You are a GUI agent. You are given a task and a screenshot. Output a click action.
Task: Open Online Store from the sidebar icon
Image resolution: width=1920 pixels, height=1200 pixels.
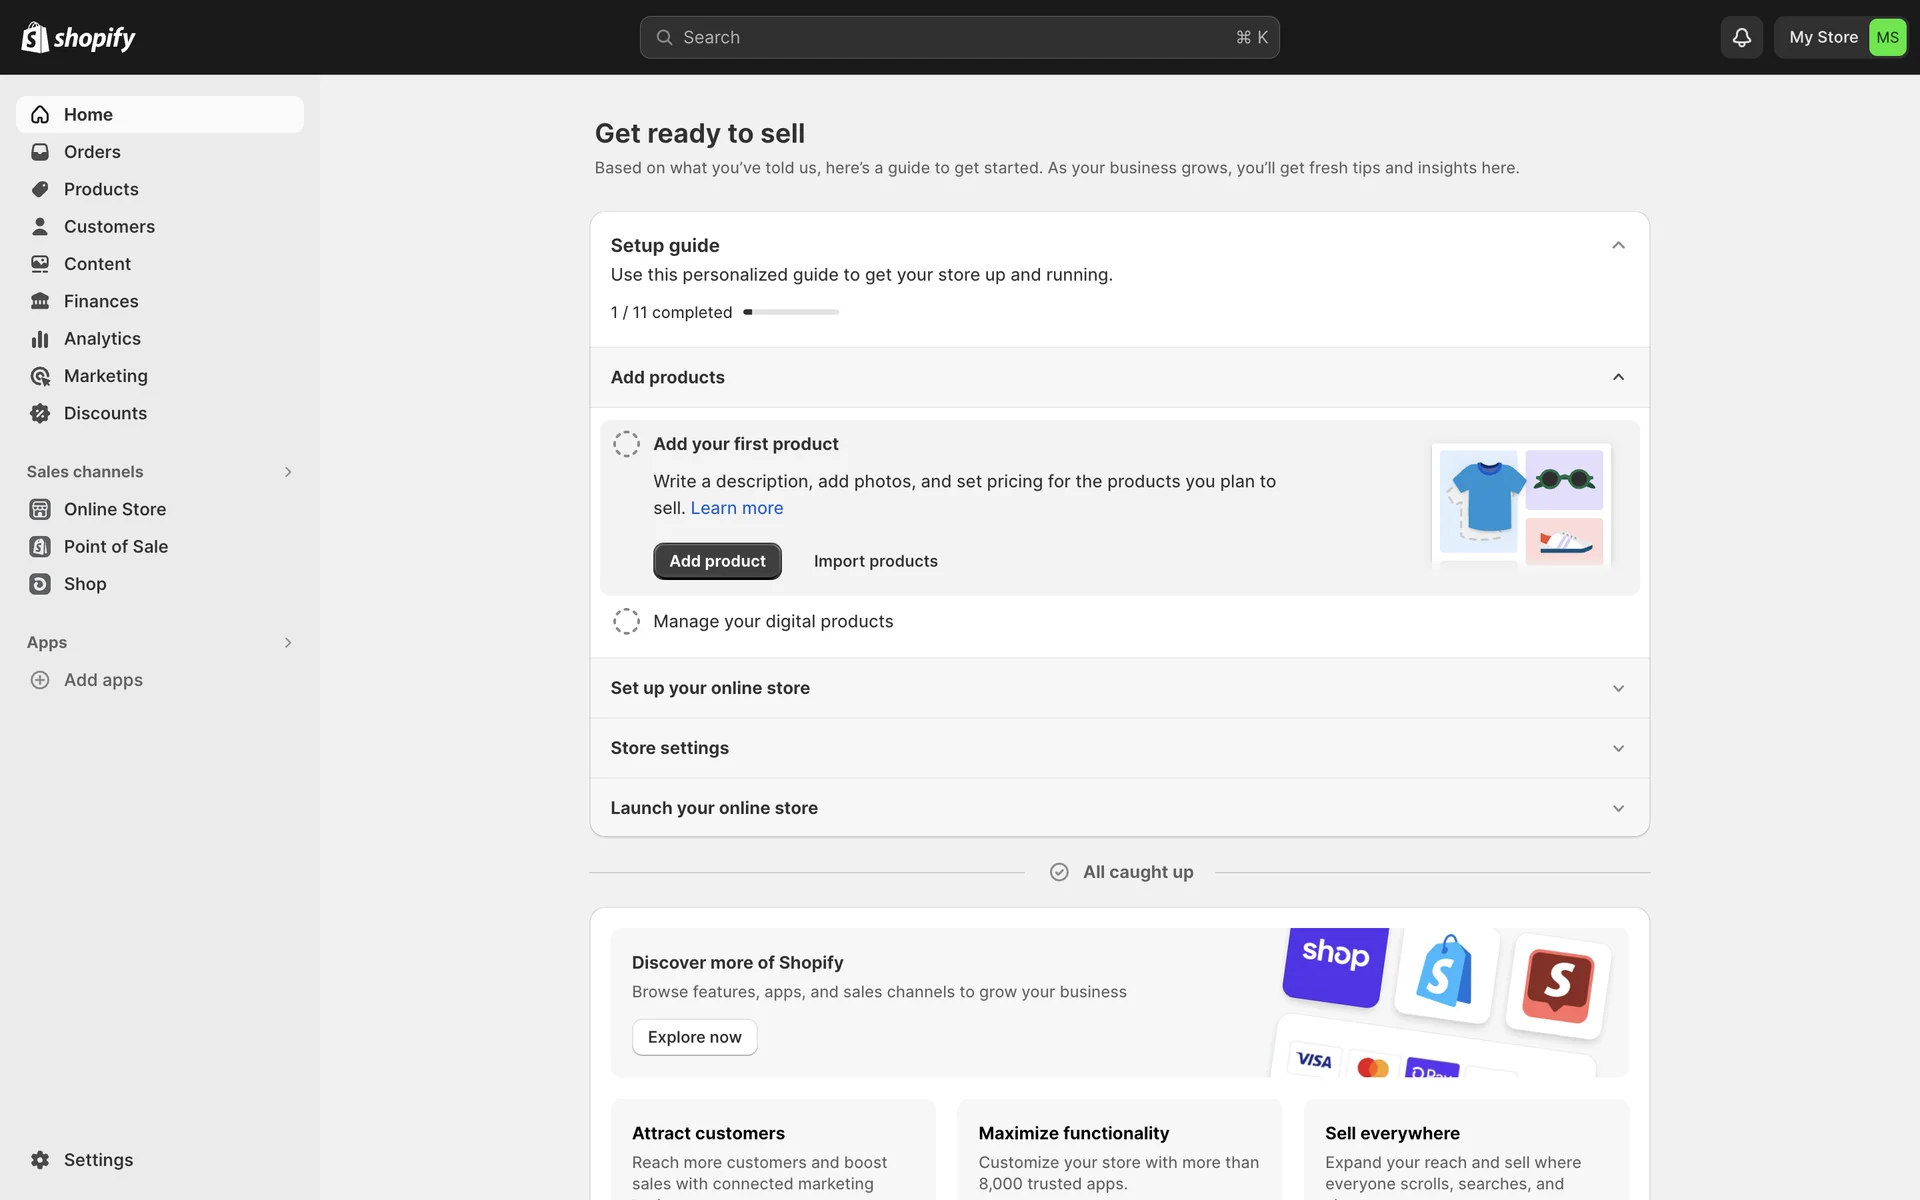pos(40,509)
